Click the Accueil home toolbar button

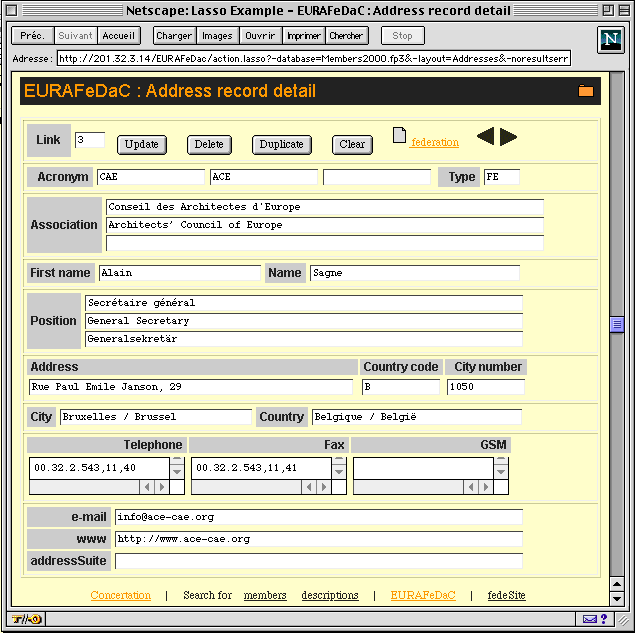click(x=118, y=36)
